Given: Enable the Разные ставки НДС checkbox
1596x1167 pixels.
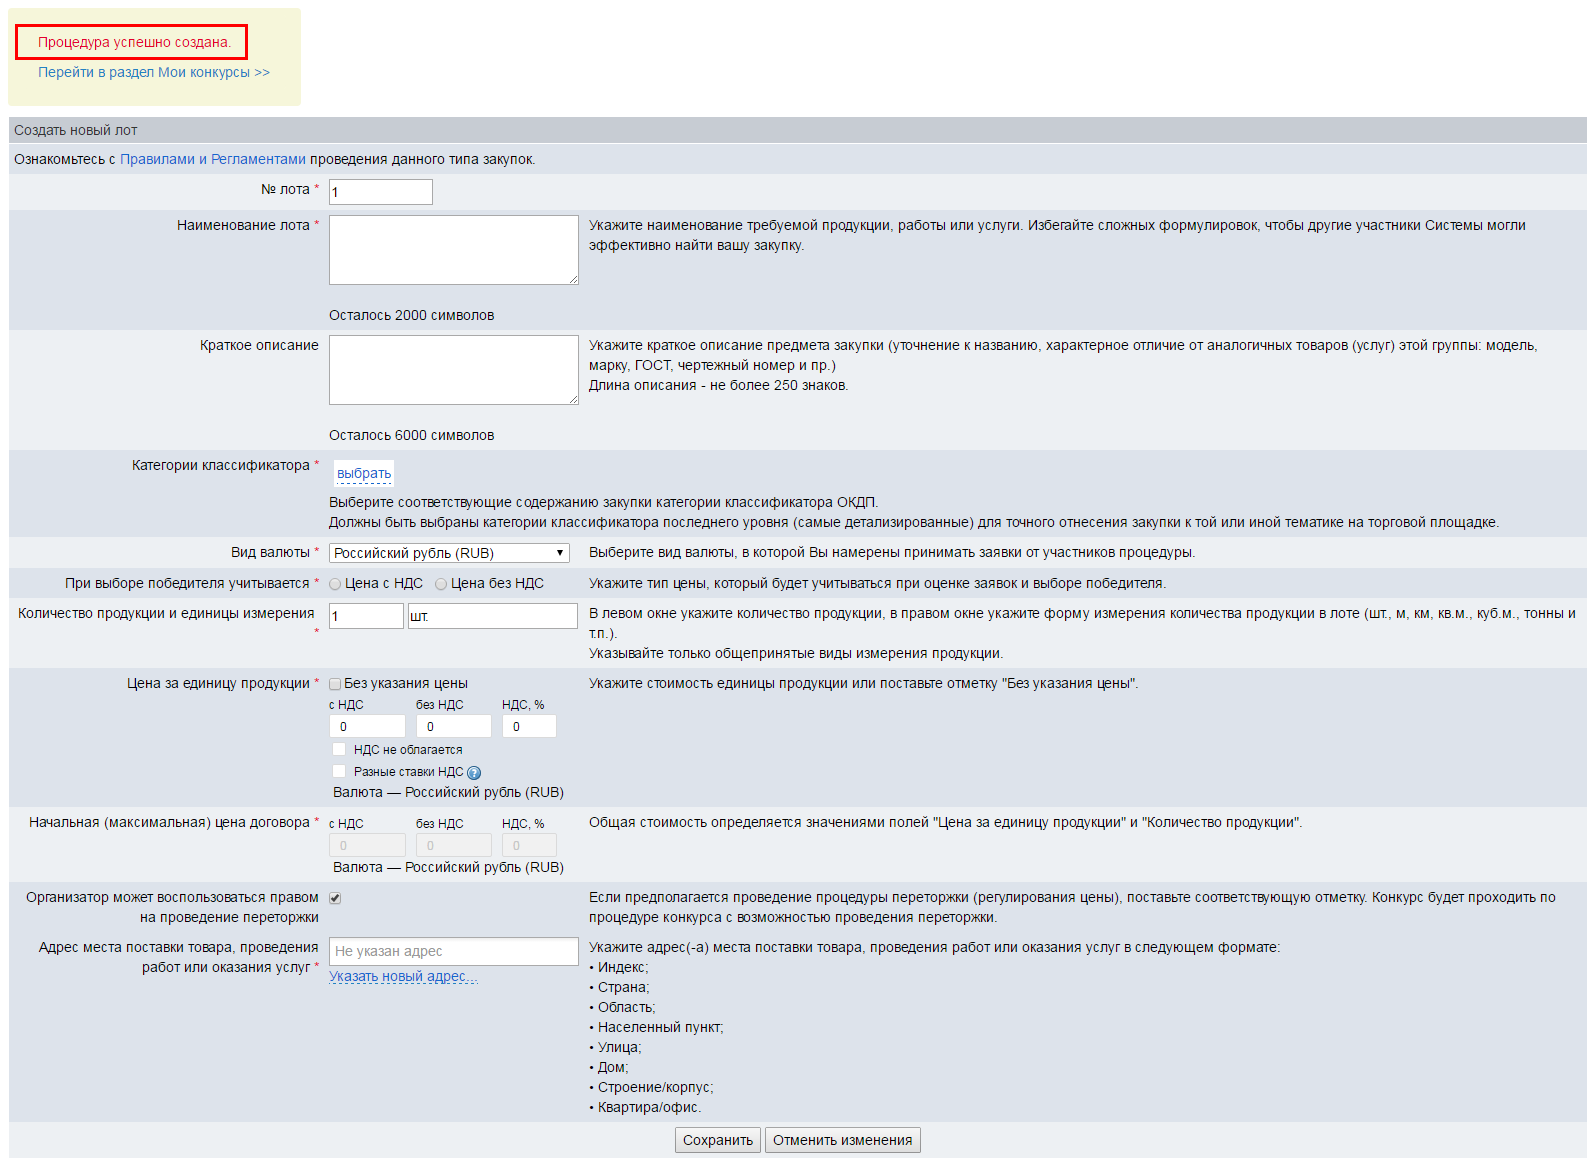Looking at the screenshot, I should 338,771.
